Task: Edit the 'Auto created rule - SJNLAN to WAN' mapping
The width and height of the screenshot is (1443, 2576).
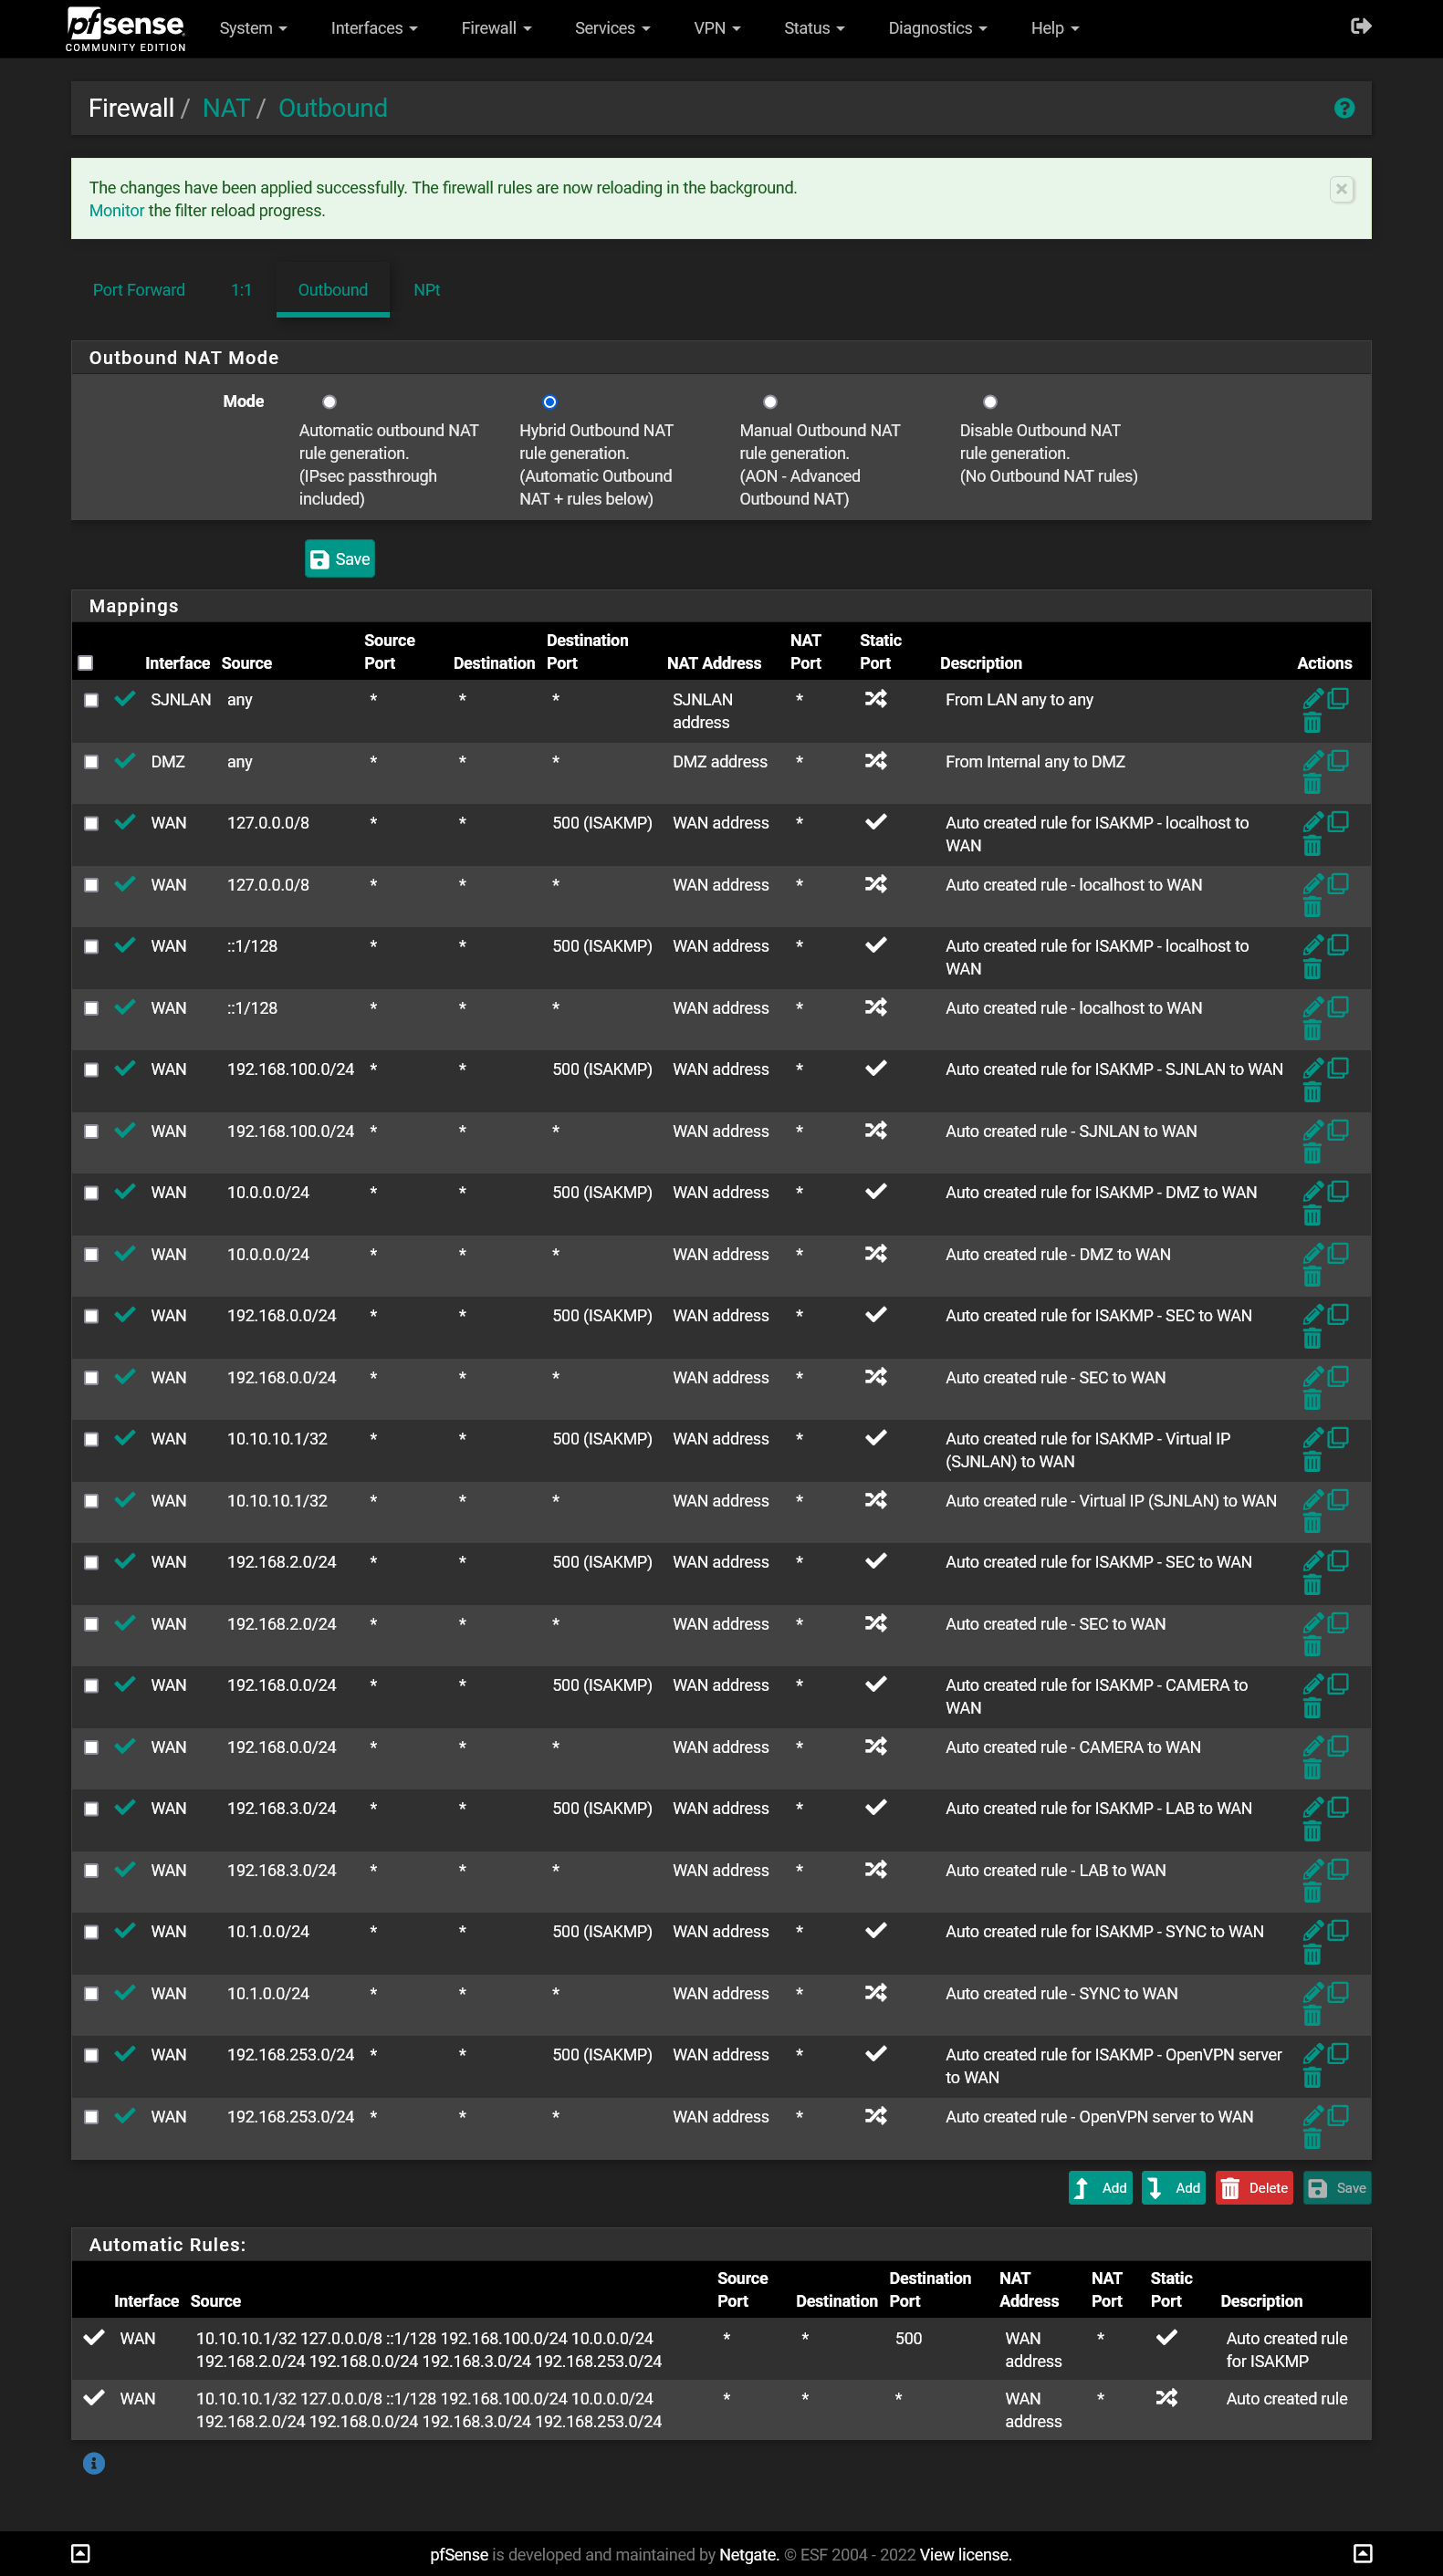Action: [1313, 1130]
